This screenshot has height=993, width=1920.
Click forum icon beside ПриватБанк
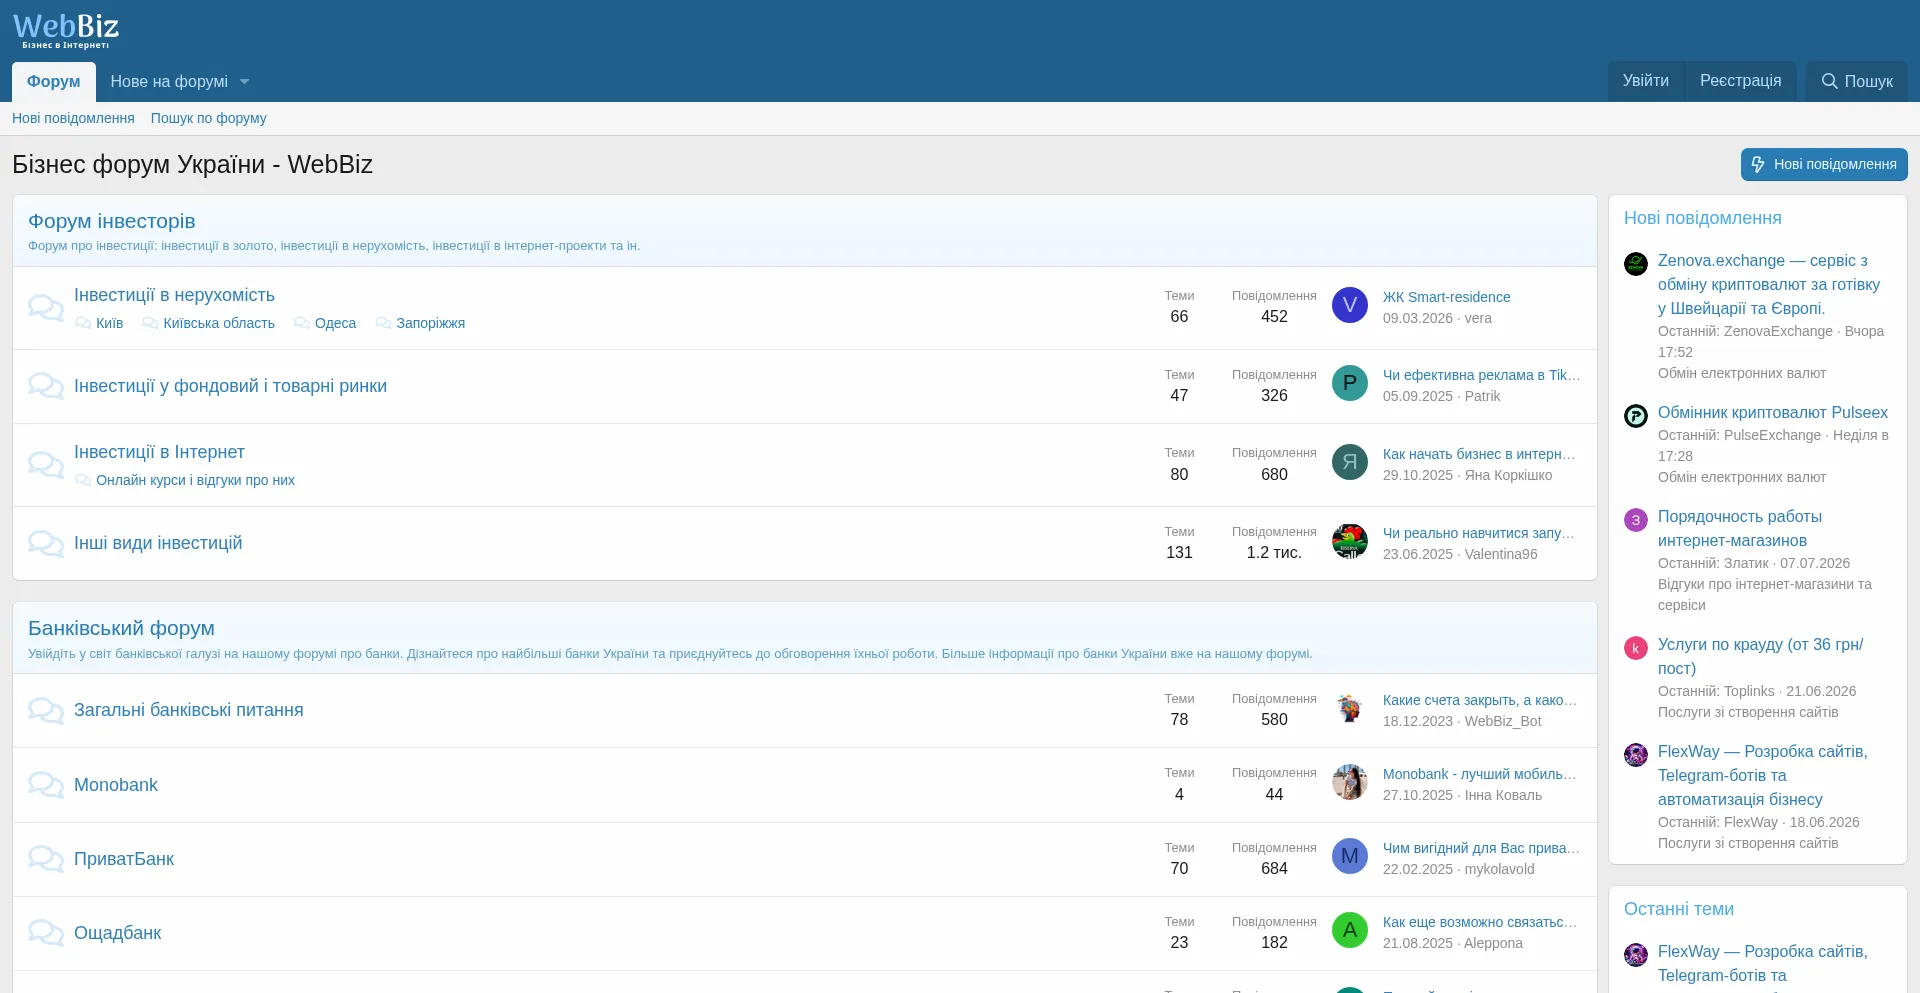(46, 859)
